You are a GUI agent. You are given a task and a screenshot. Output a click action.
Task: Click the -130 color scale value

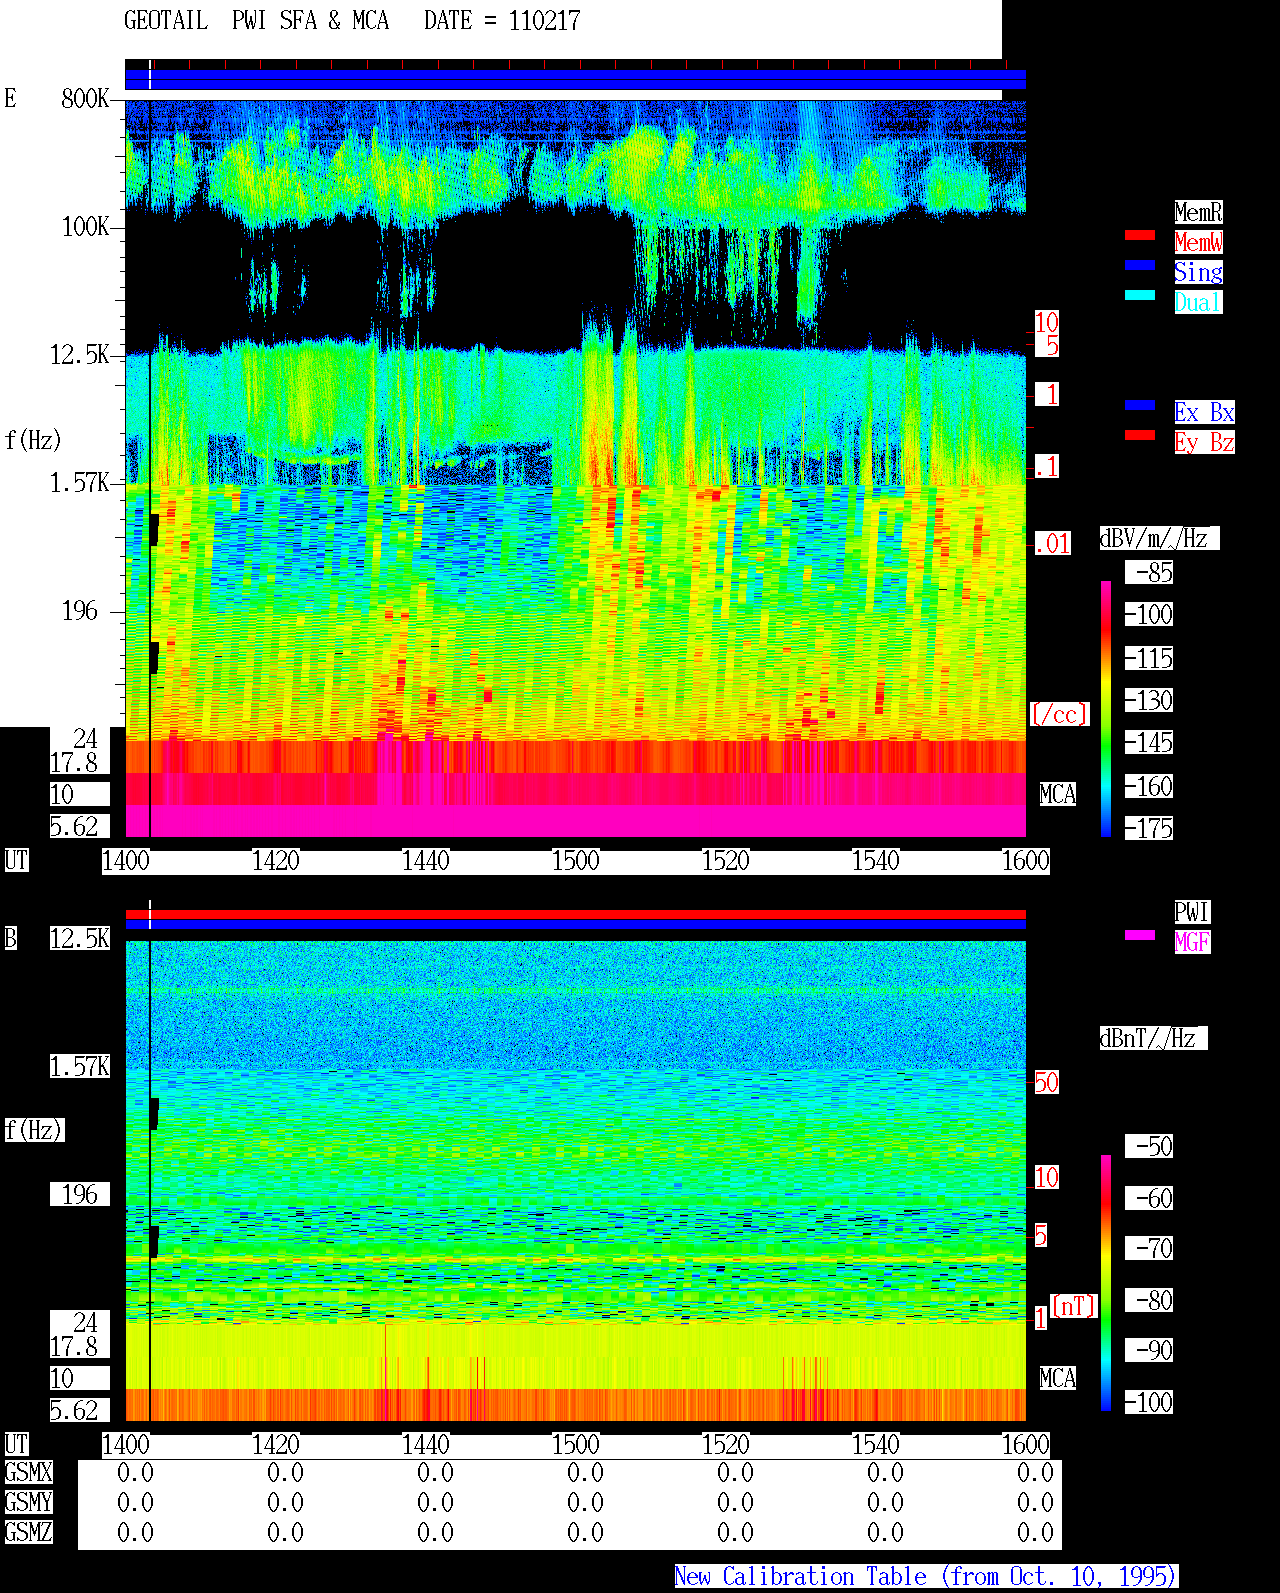click(1149, 700)
